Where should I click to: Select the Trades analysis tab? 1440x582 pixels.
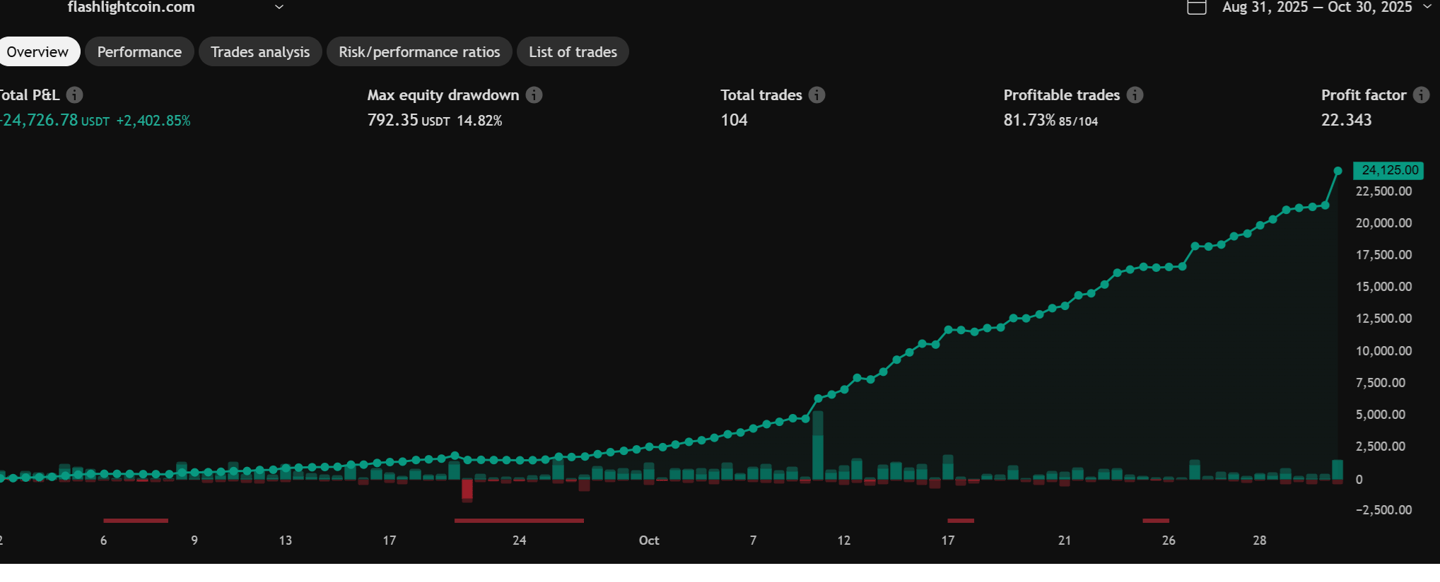coord(260,52)
